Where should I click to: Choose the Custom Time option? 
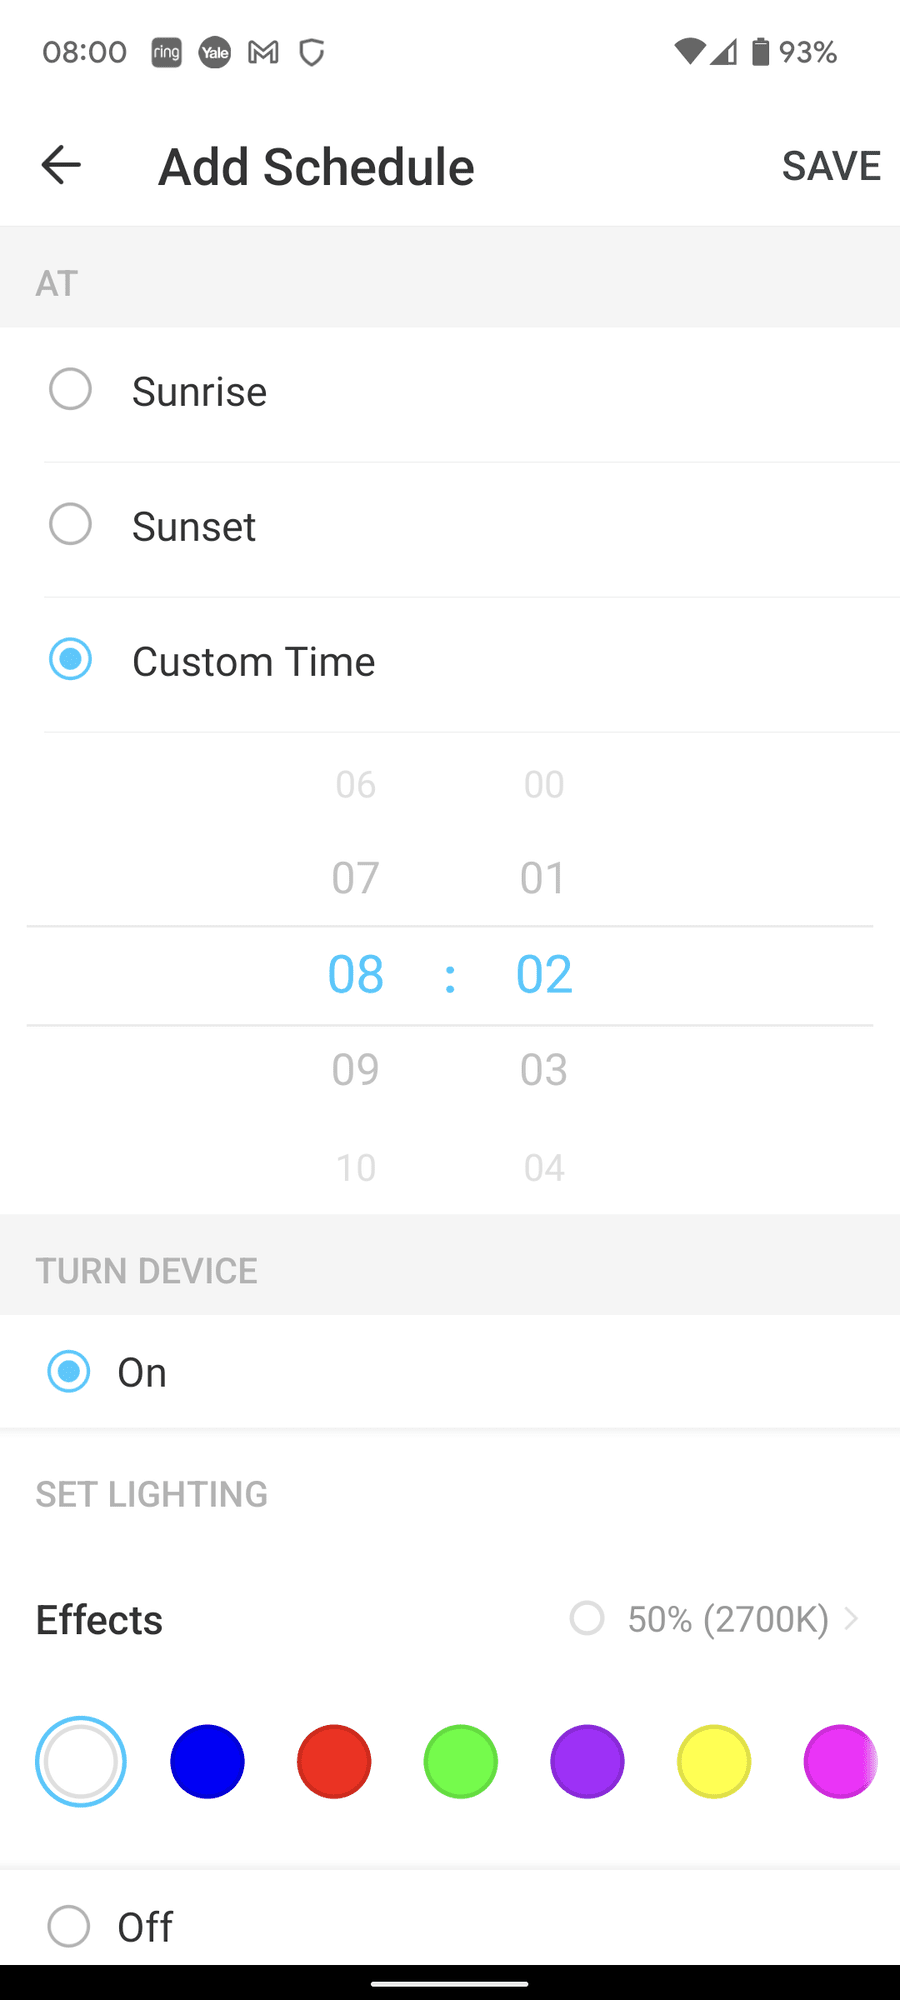point(71,660)
